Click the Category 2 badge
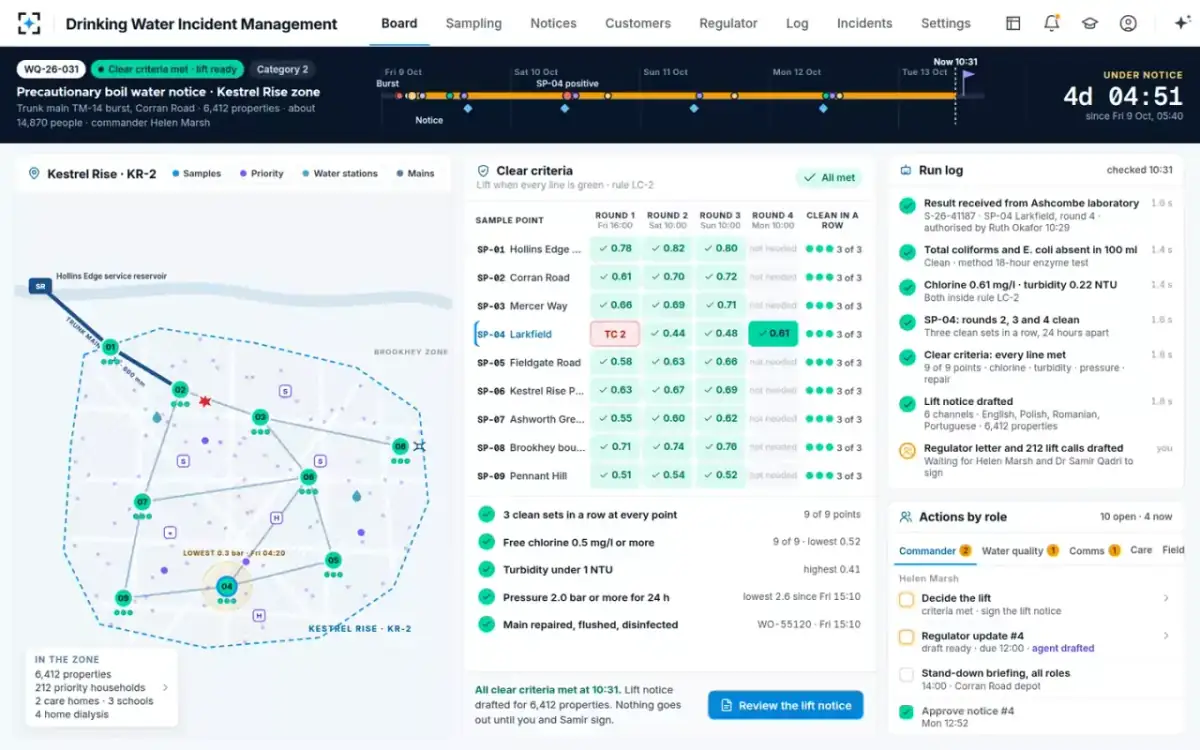The image size is (1200, 750). [x=283, y=70]
